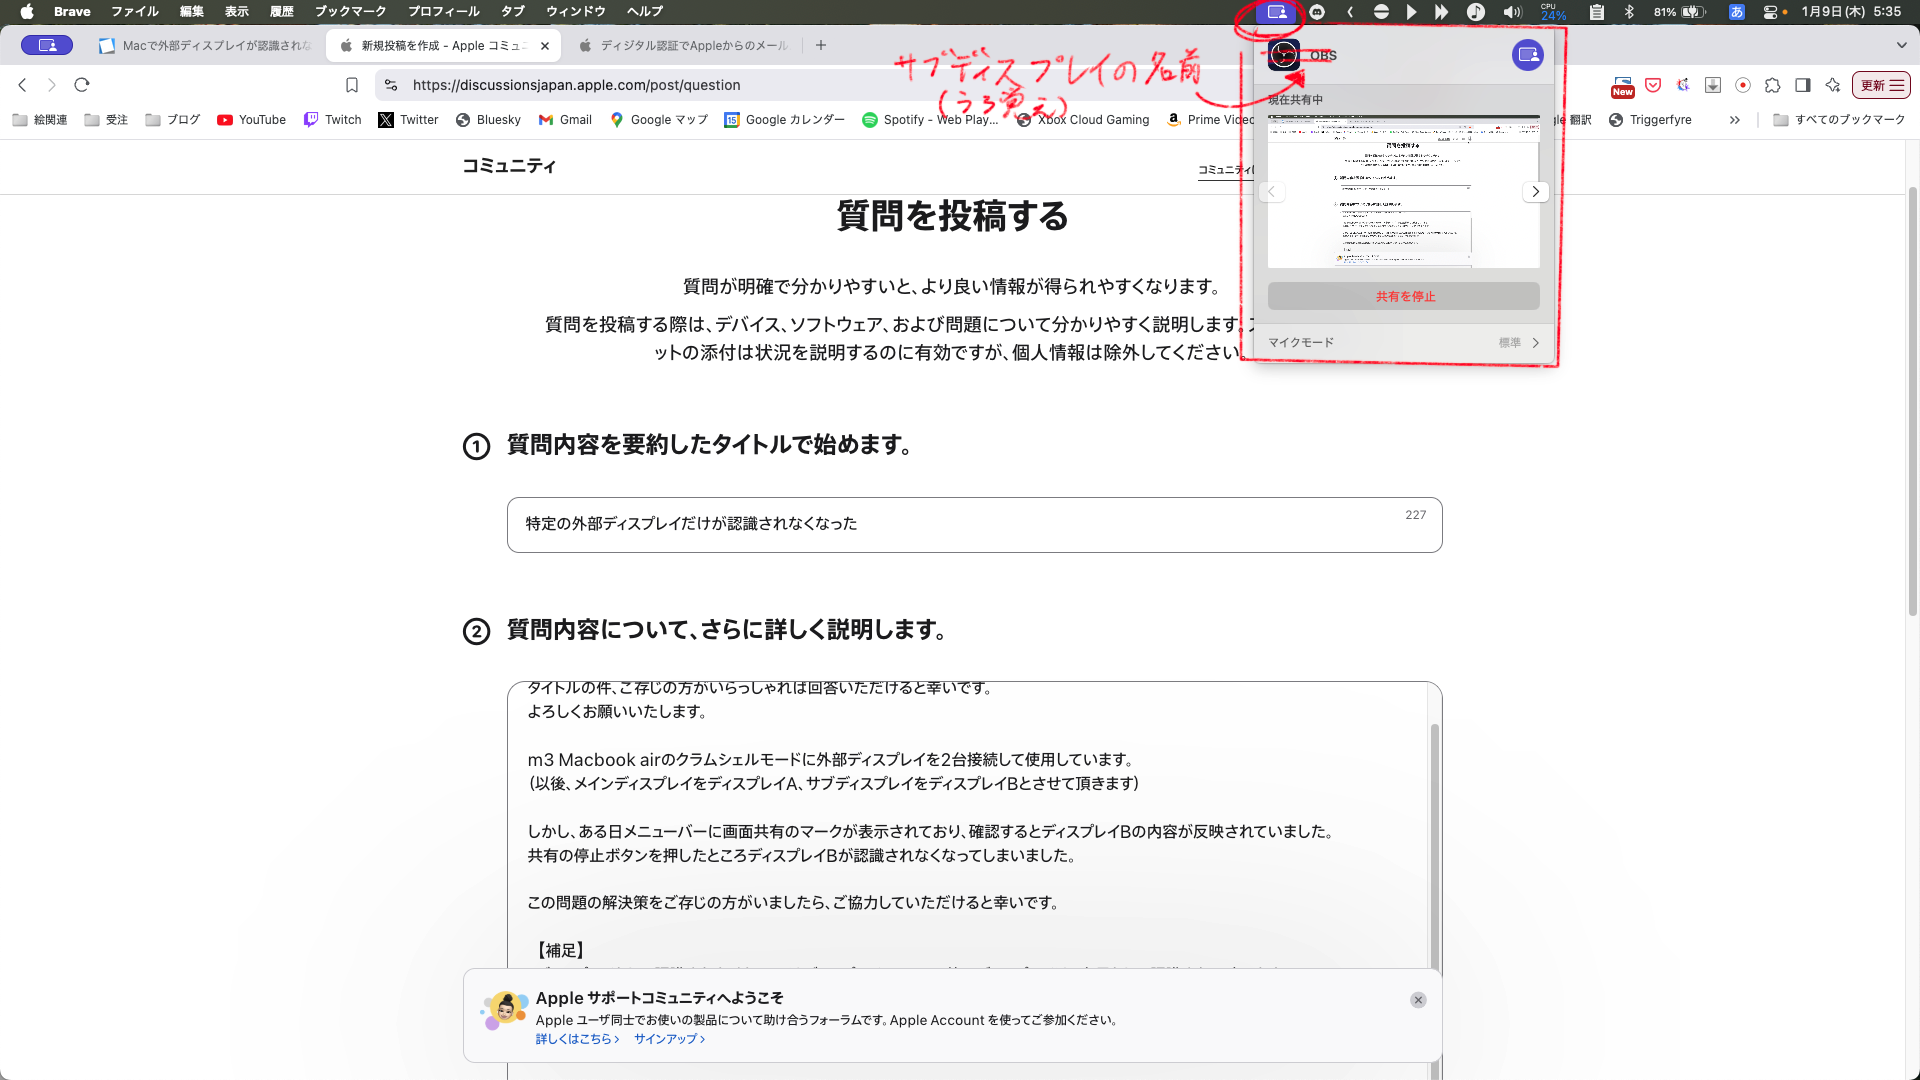The width and height of the screenshot is (1920, 1080).
Task: Dismiss the Apple support community welcome banner
Action: [1418, 1000]
